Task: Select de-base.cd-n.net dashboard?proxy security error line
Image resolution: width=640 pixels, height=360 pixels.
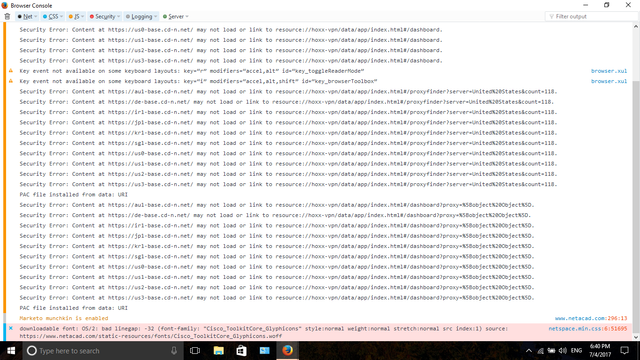Action: click(x=275, y=215)
